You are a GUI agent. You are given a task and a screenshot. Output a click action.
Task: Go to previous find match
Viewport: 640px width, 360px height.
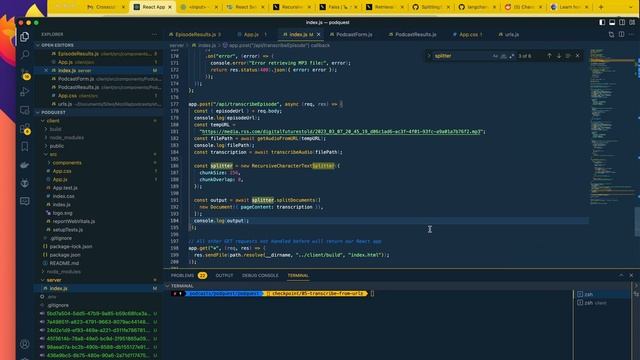(549, 56)
